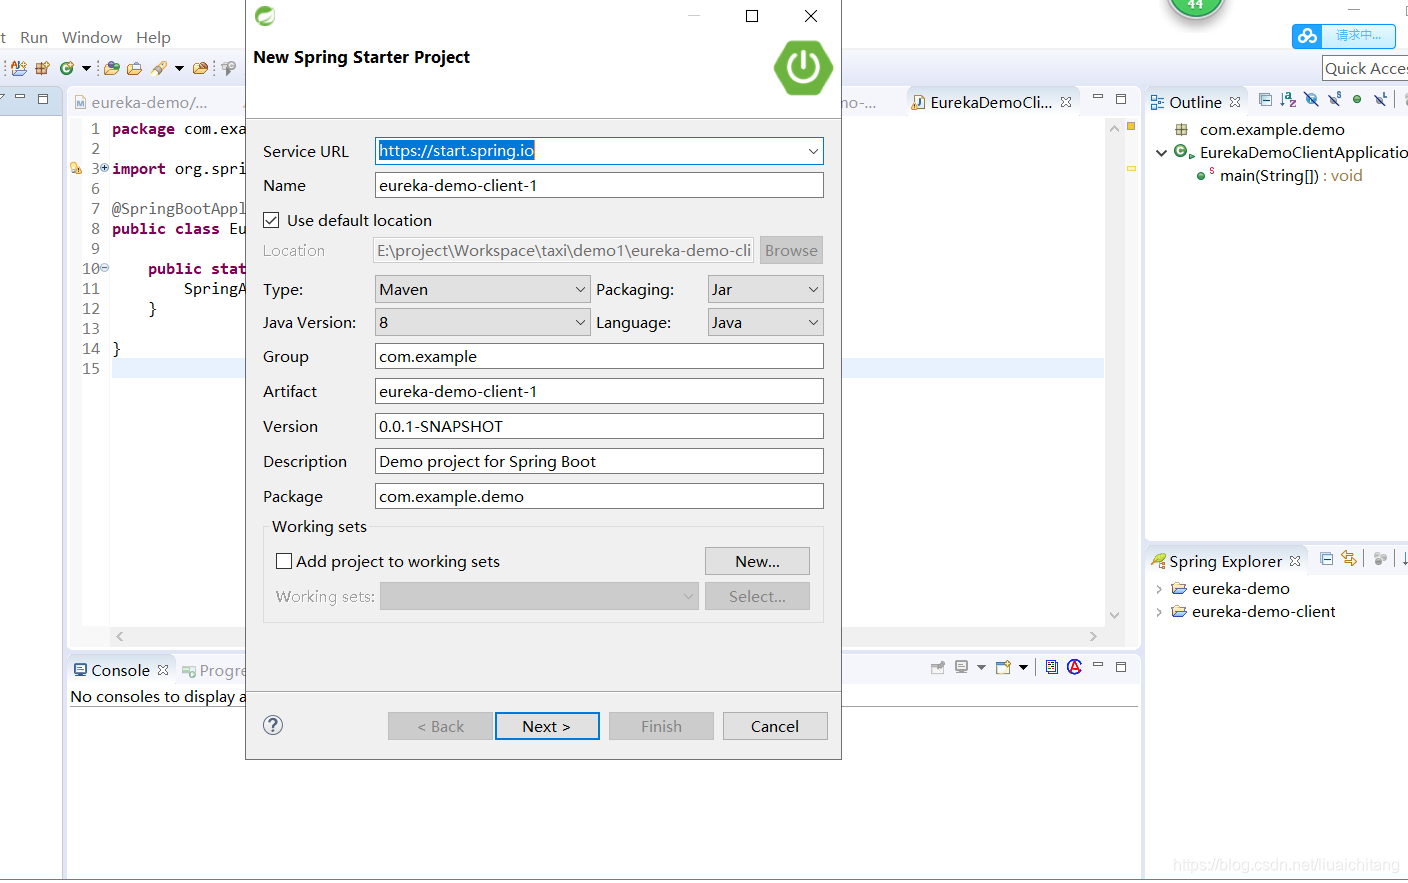Click the Quick Access search box

1365,68
